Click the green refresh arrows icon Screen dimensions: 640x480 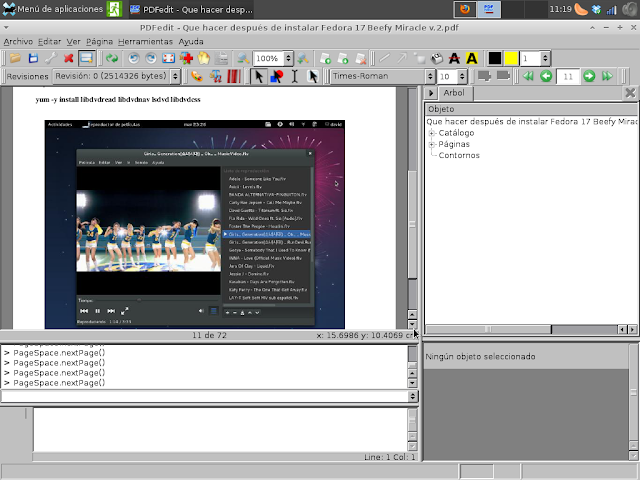pyautogui.click(x=112, y=58)
